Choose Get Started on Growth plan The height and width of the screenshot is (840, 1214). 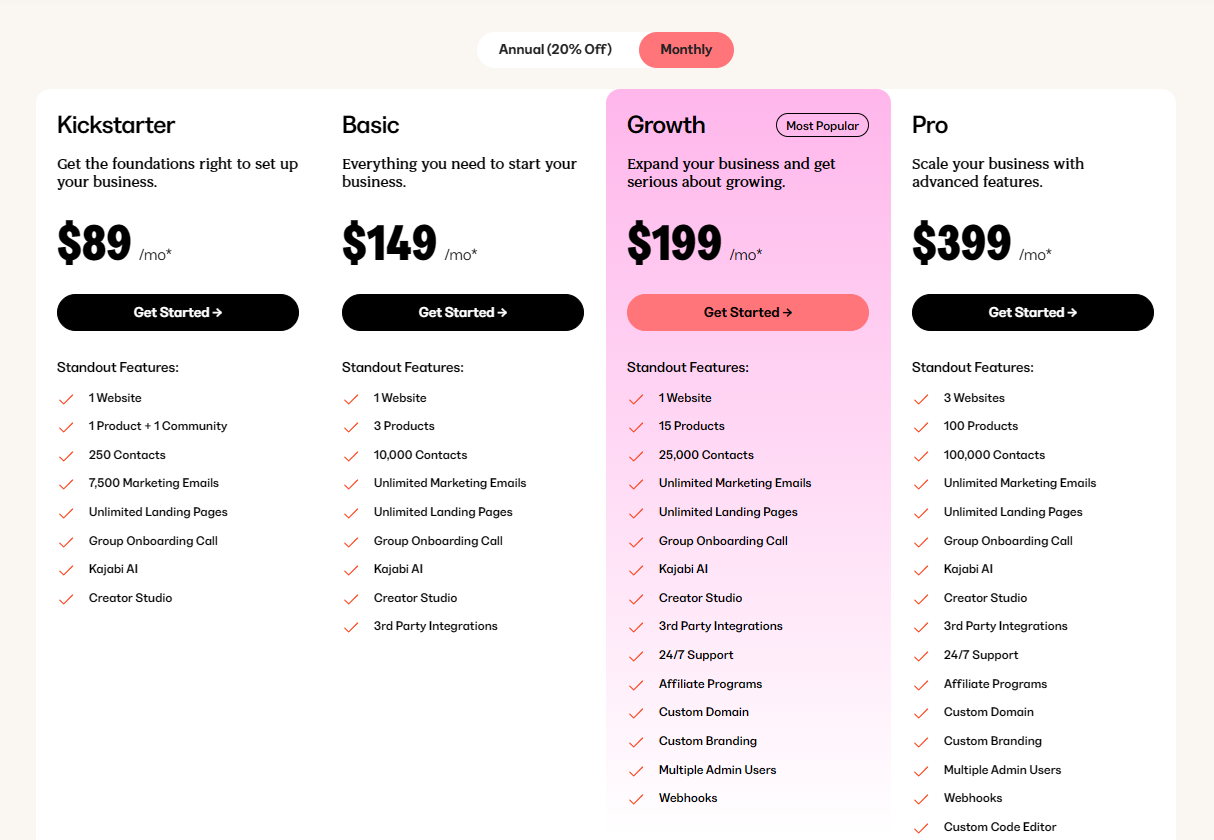coord(748,312)
